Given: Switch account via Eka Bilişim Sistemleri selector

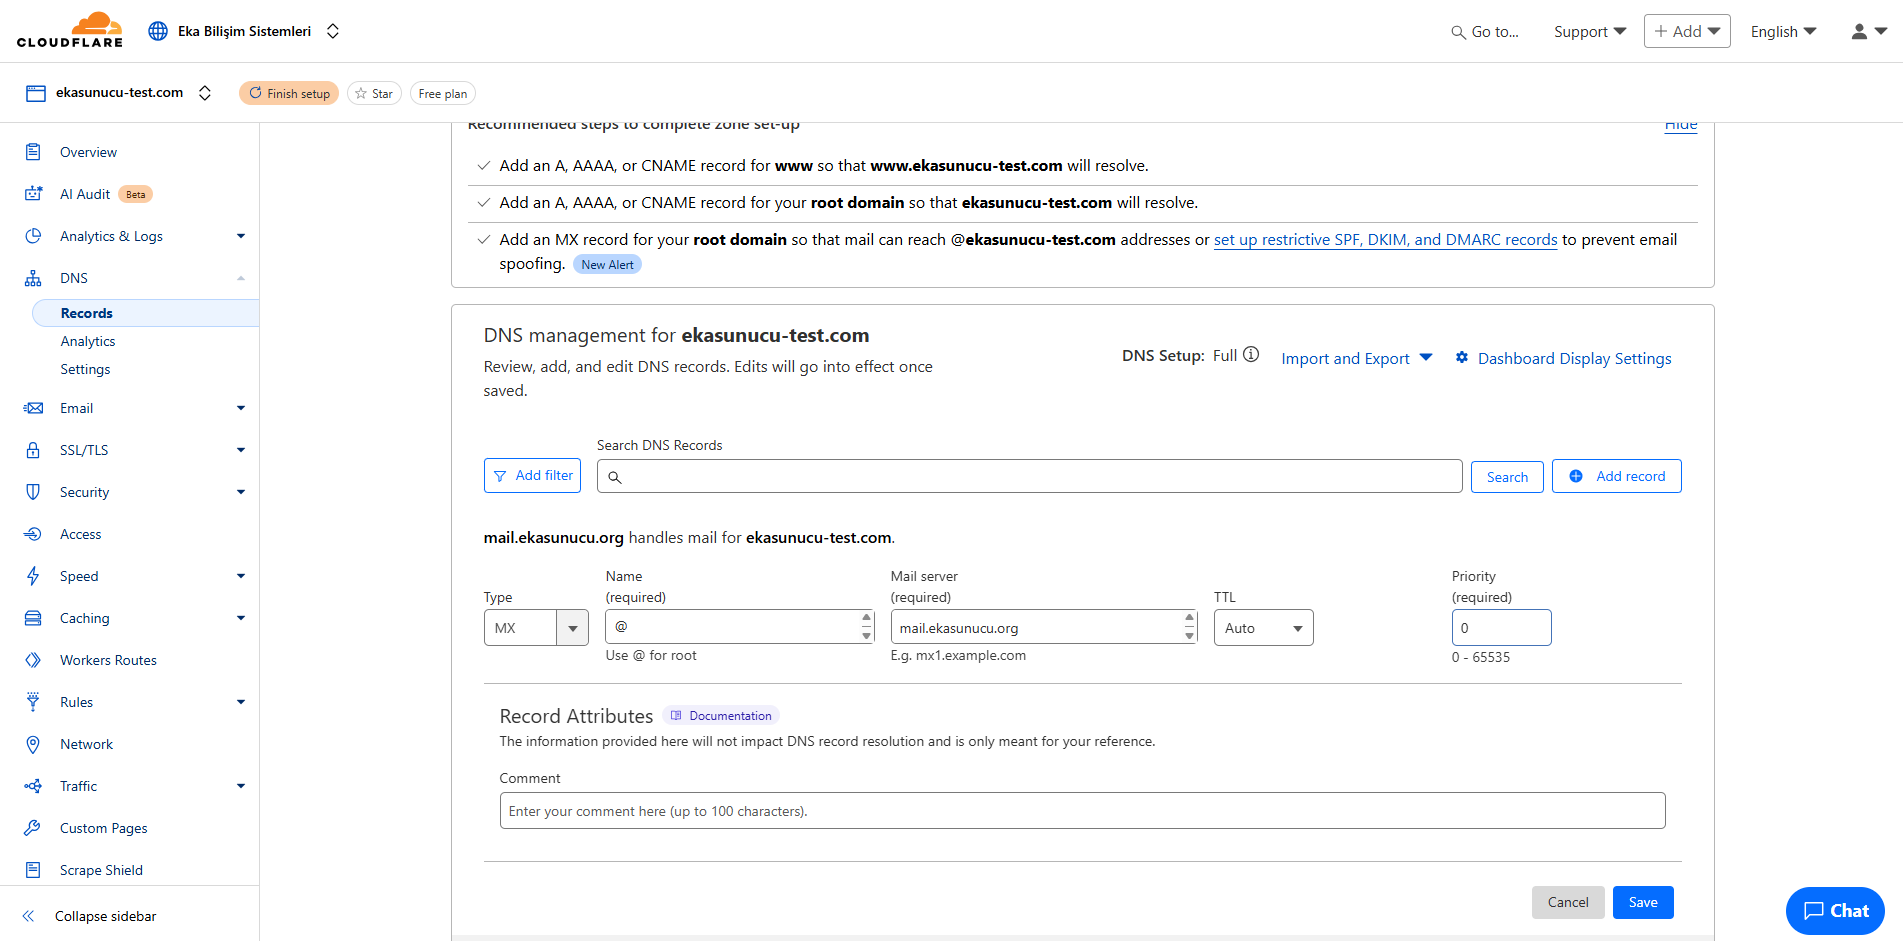Looking at the screenshot, I should (x=333, y=31).
